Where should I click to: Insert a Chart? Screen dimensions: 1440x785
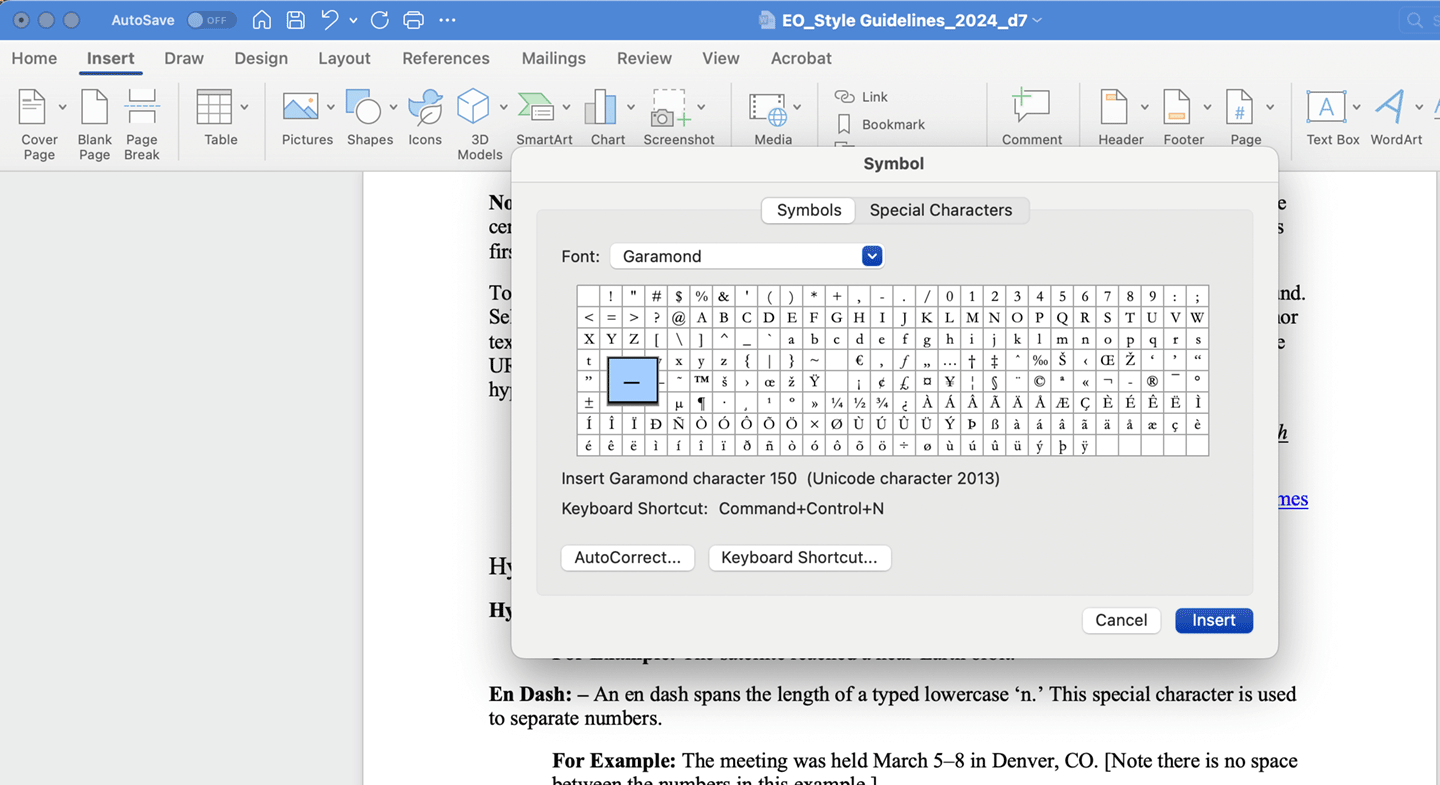(607, 117)
